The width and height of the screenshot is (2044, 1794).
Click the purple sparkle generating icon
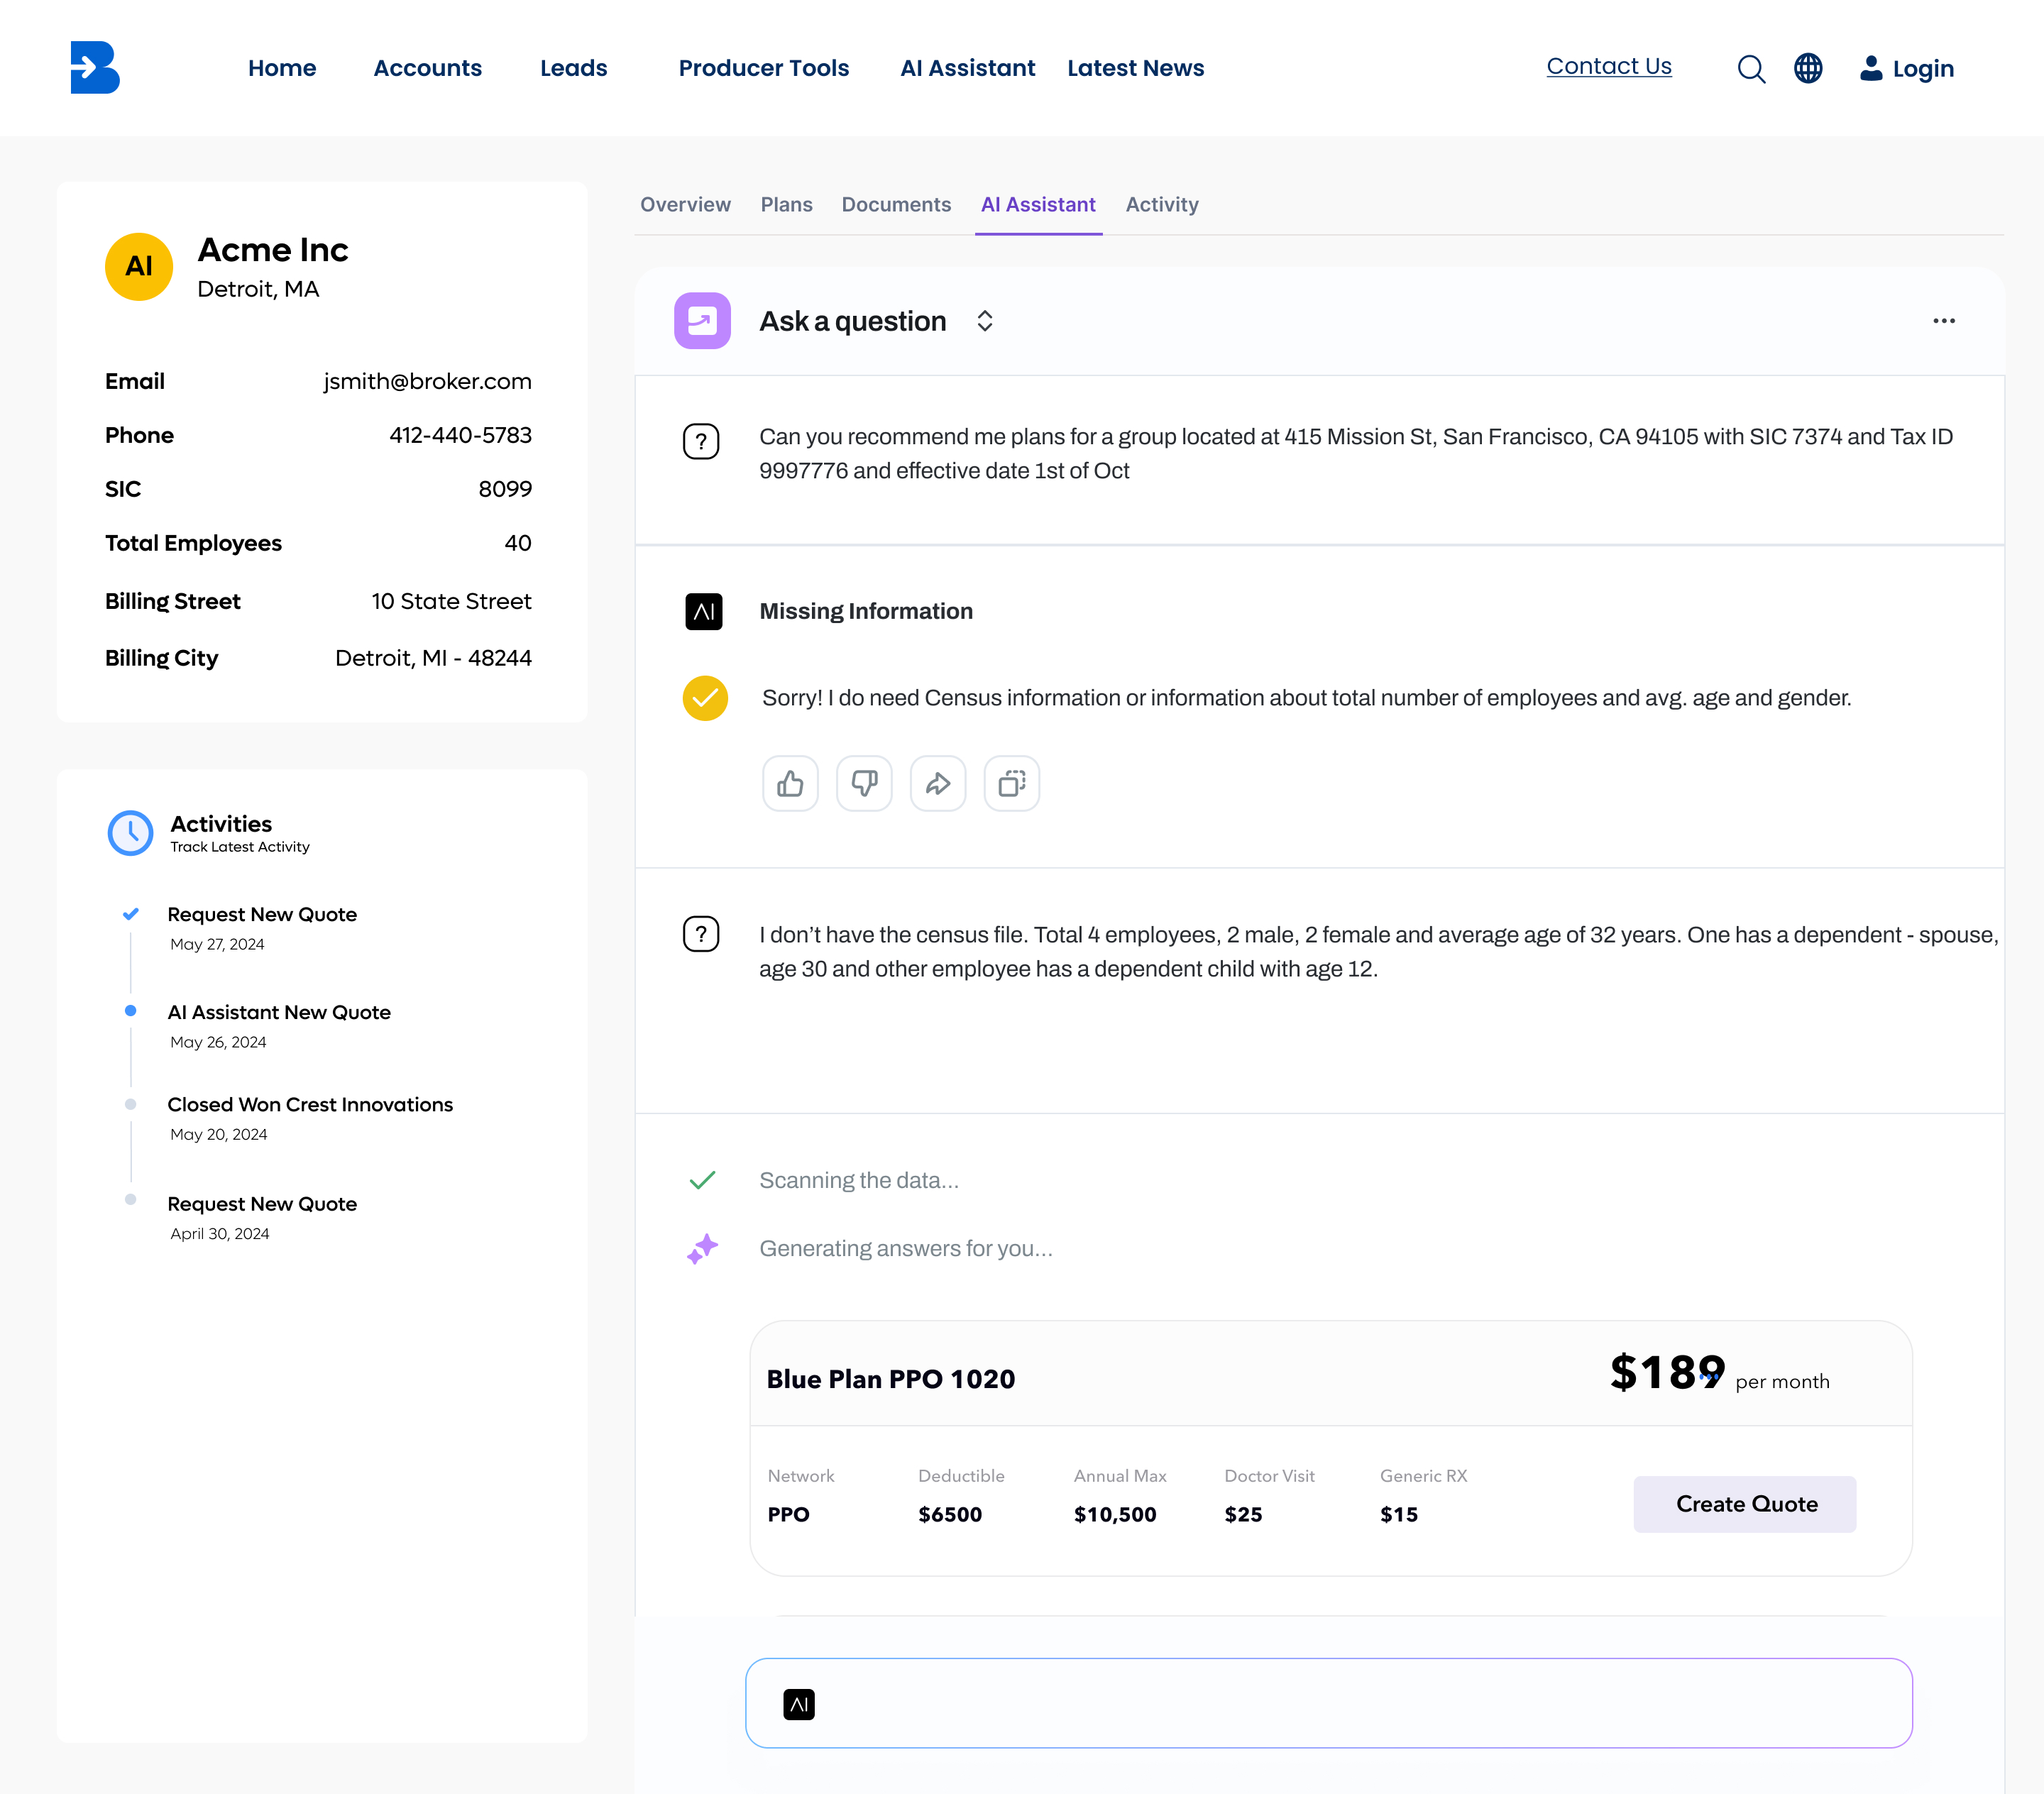pos(703,1248)
